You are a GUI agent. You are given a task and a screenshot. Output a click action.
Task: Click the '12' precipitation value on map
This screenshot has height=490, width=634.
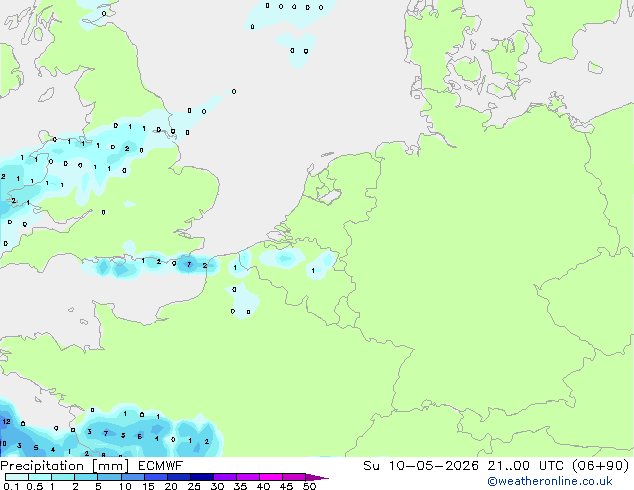(x=6, y=422)
